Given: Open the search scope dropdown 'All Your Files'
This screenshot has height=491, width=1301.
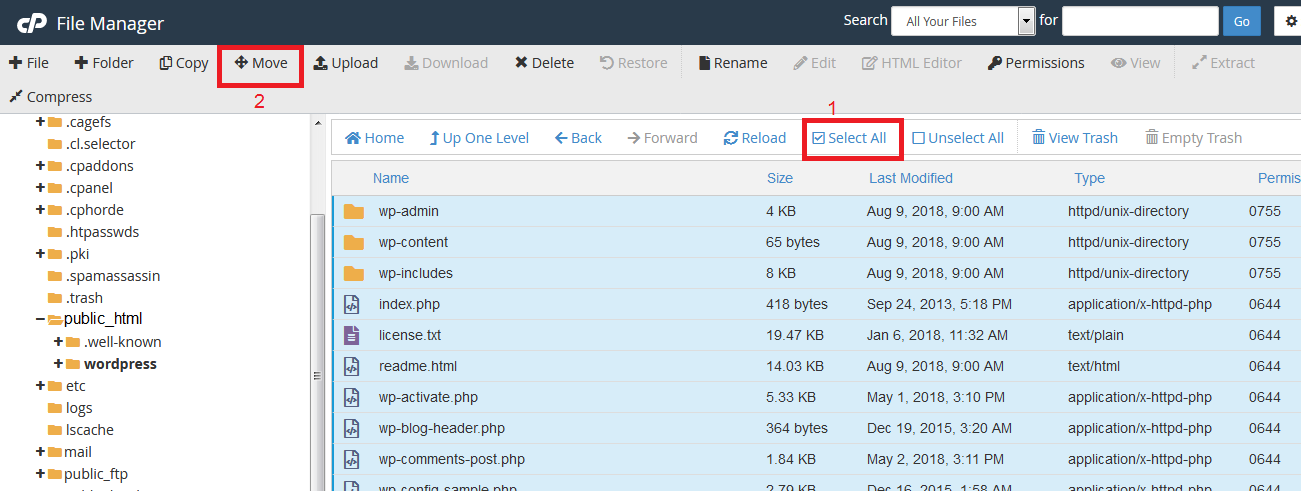Looking at the screenshot, I should pos(964,21).
